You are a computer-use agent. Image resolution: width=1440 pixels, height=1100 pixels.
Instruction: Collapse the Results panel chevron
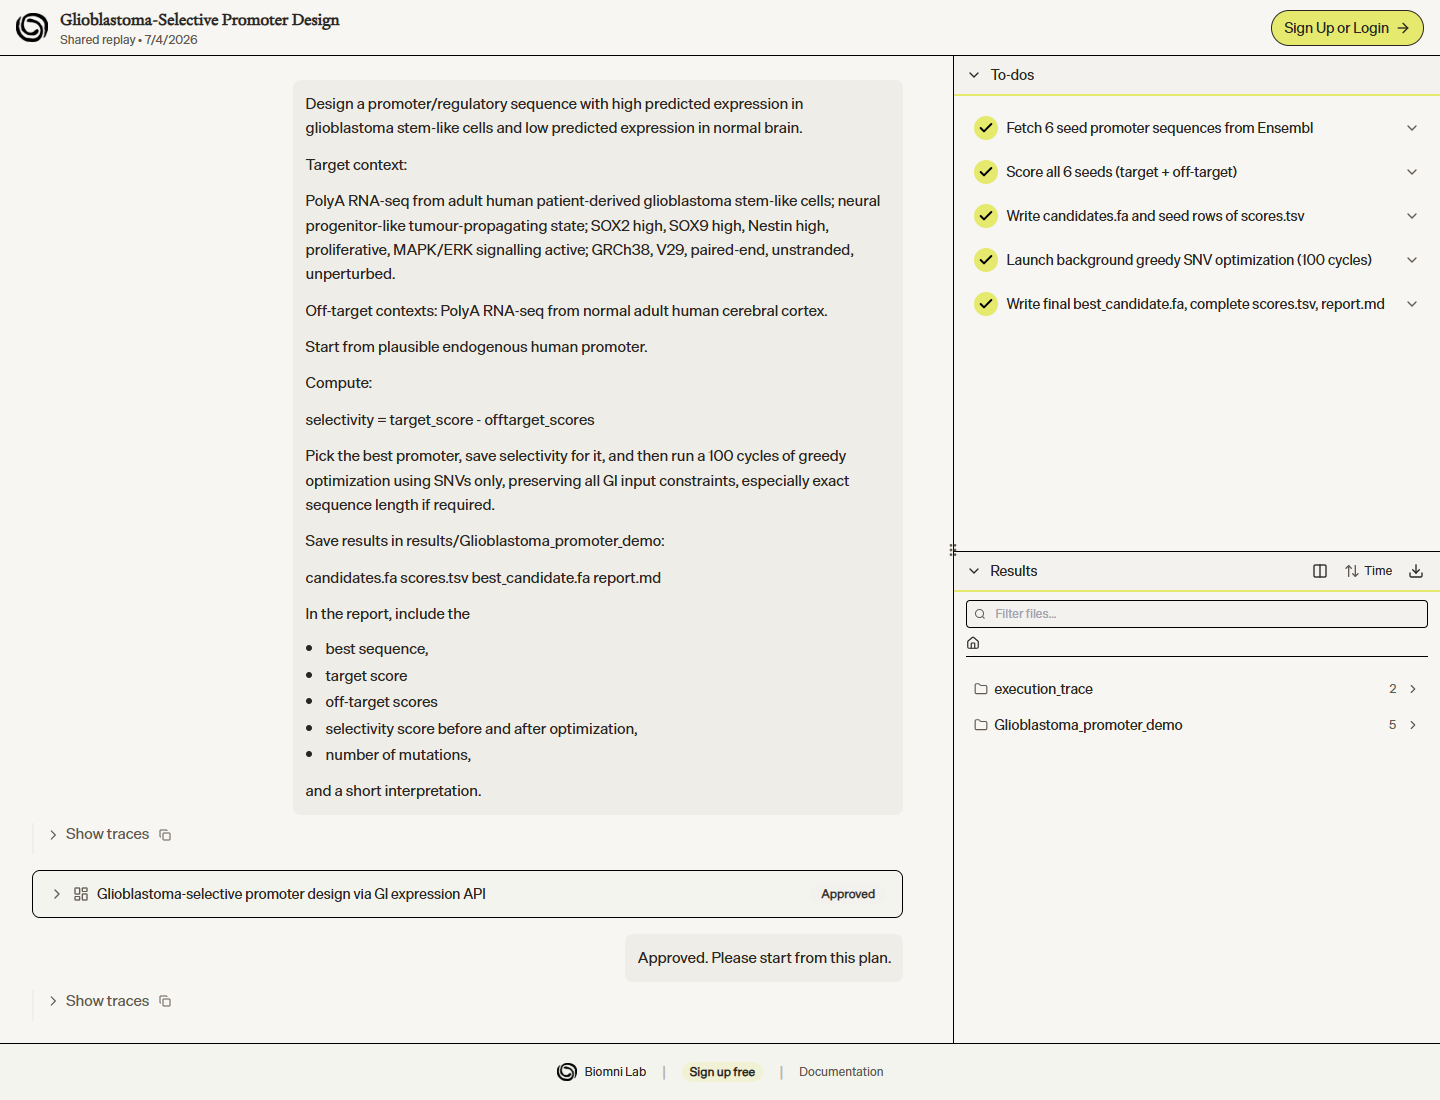pyautogui.click(x=974, y=571)
